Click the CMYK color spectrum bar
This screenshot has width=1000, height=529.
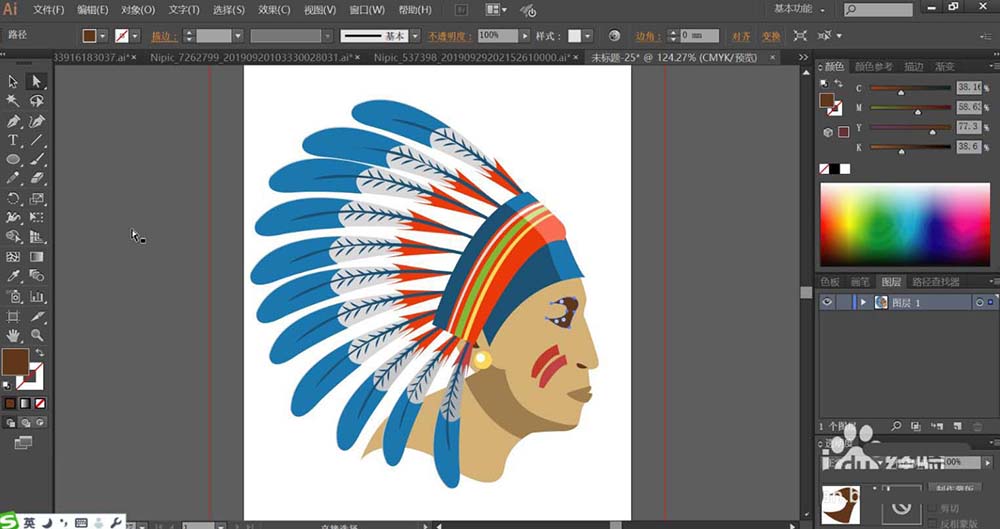[x=905, y=225]
